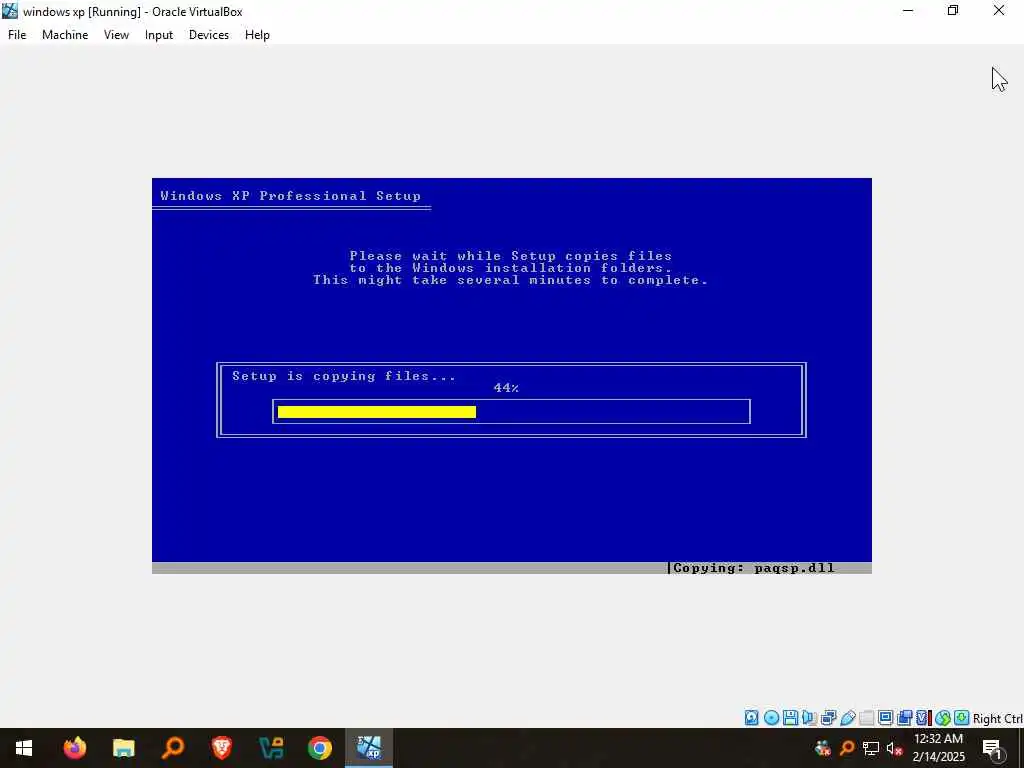Click the muted volume speaker tray icon
Viewport: 1024px width, 768px height.
click(x=895, y=748)
